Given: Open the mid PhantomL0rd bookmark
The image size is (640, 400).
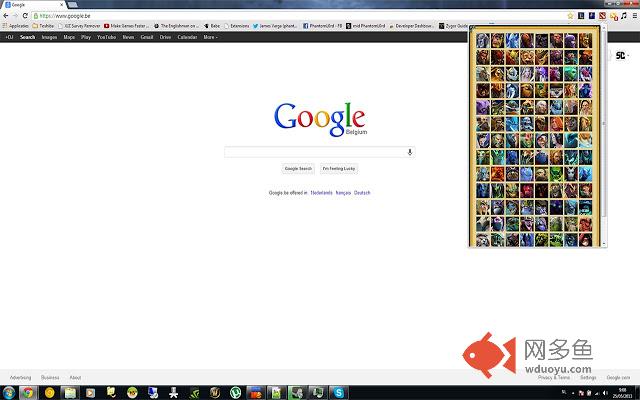Looking at the screenshot, I should tap(366, 26).
